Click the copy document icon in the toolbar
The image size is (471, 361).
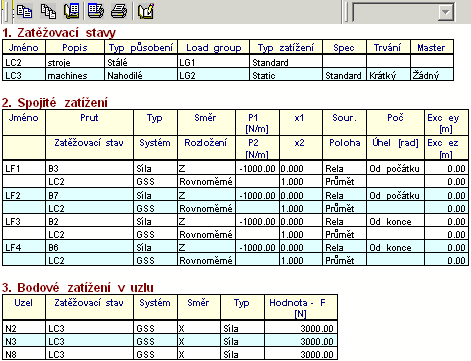point(24,11)
